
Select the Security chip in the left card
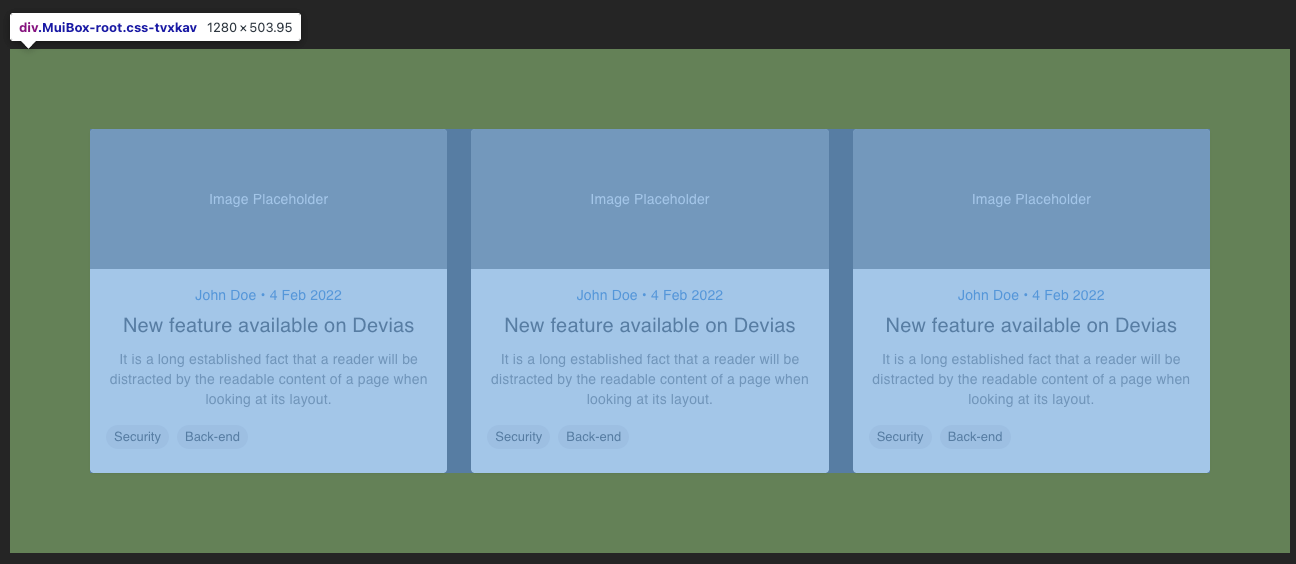(x=137, y=437)
